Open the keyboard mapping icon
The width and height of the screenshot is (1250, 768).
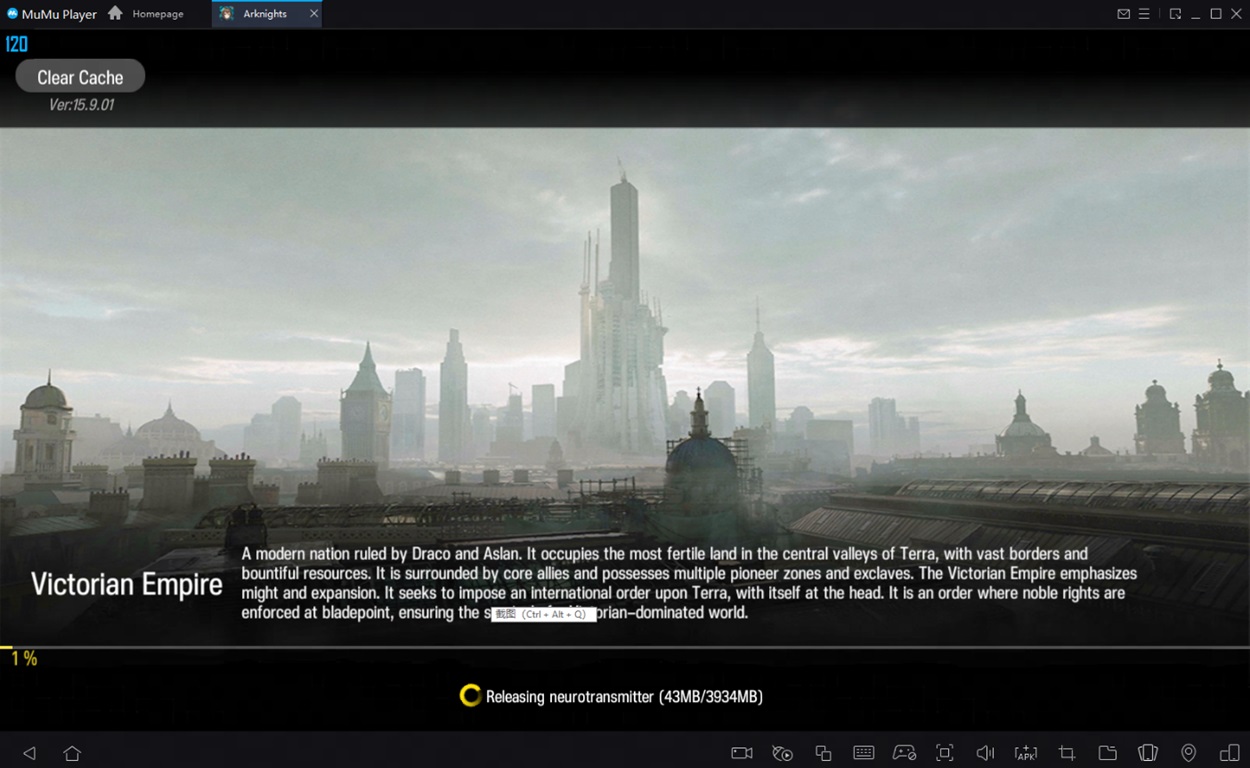864,753
